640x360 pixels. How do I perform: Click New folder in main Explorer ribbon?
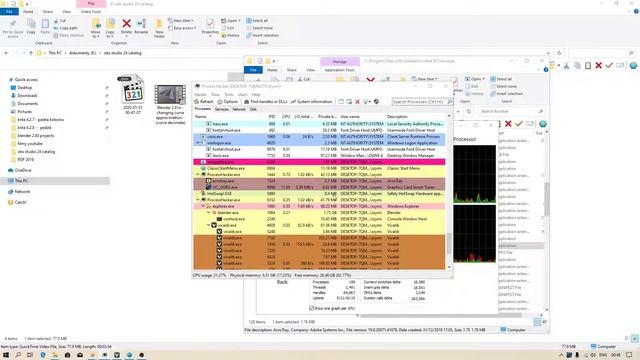(x=159, y=28)
